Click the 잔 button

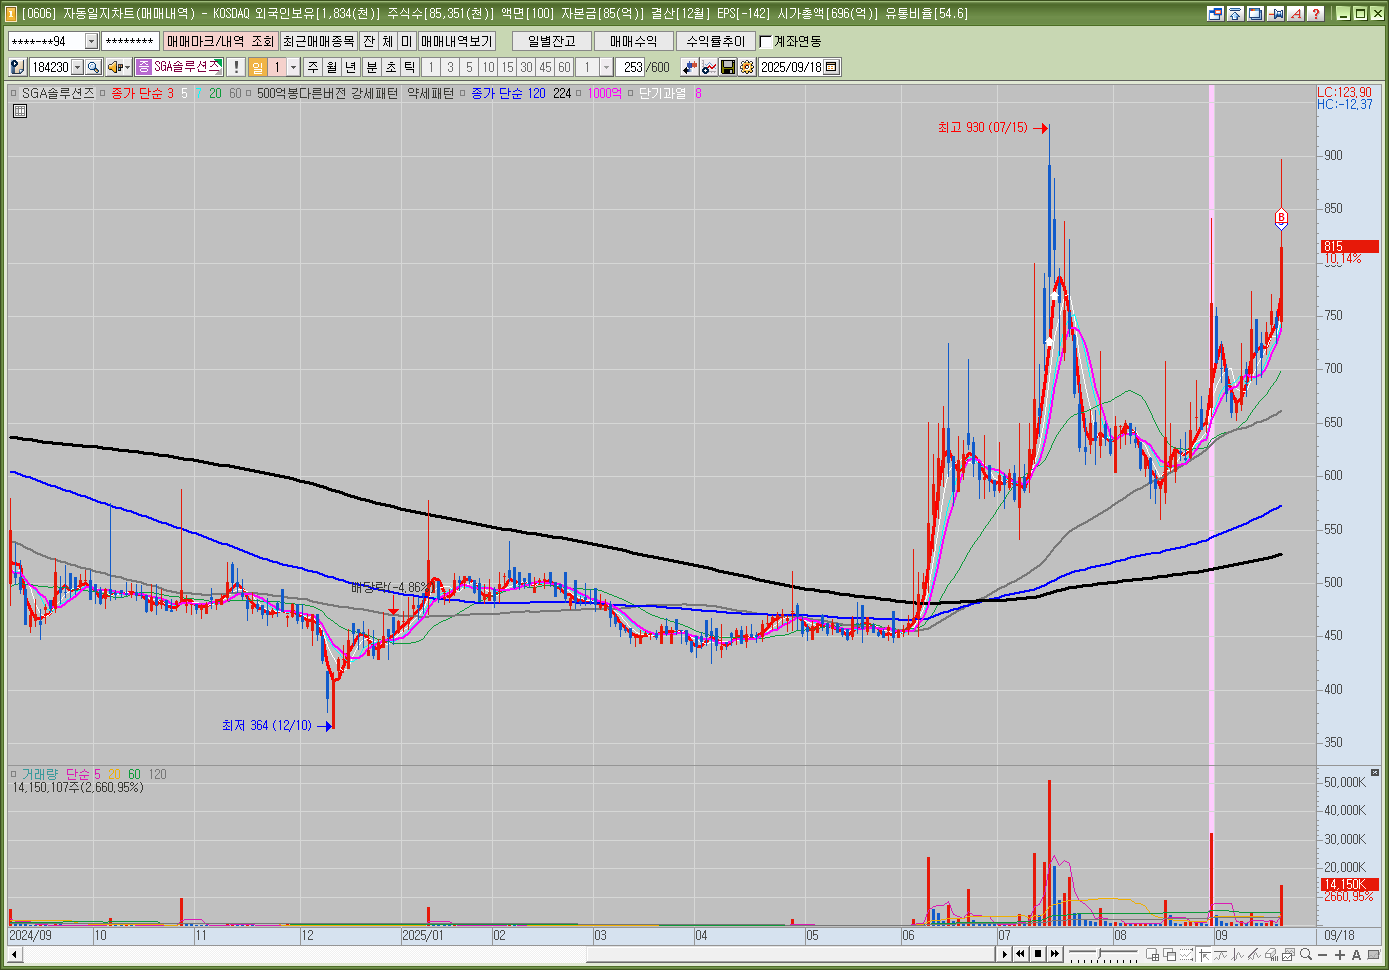pos(369,41)
